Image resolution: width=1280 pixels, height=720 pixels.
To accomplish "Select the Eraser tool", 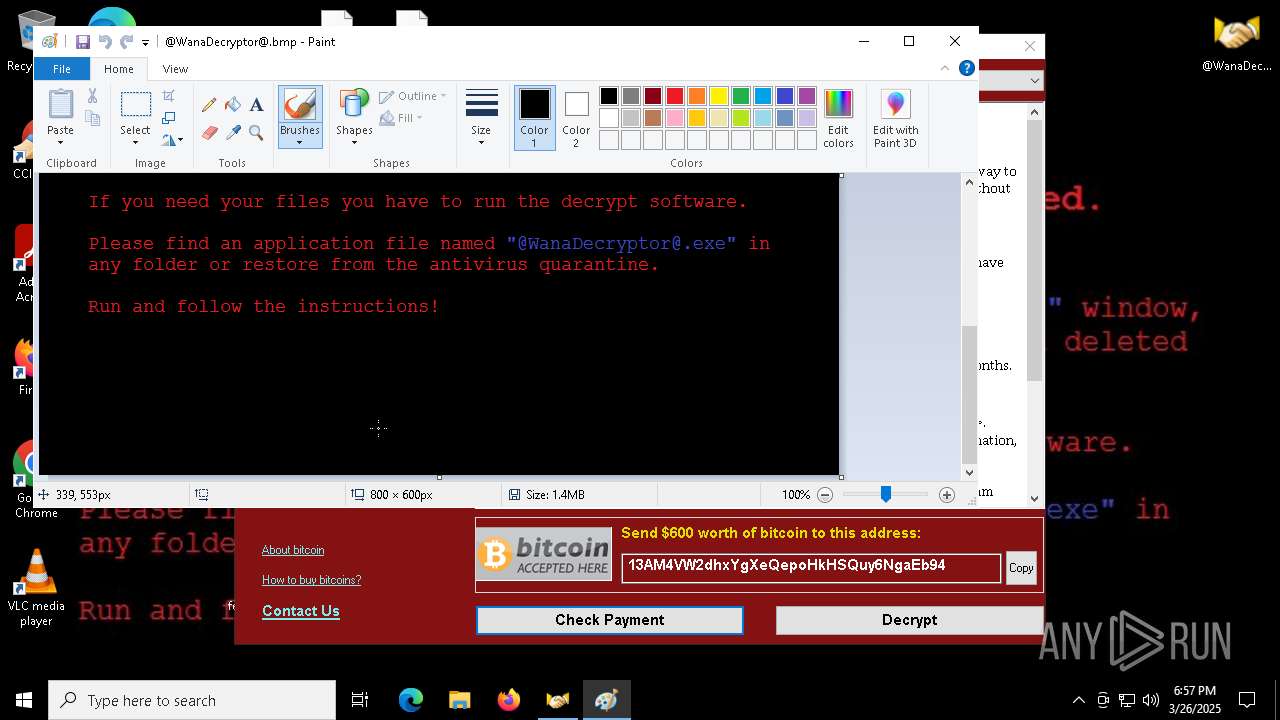I will (x=209, y=132).
